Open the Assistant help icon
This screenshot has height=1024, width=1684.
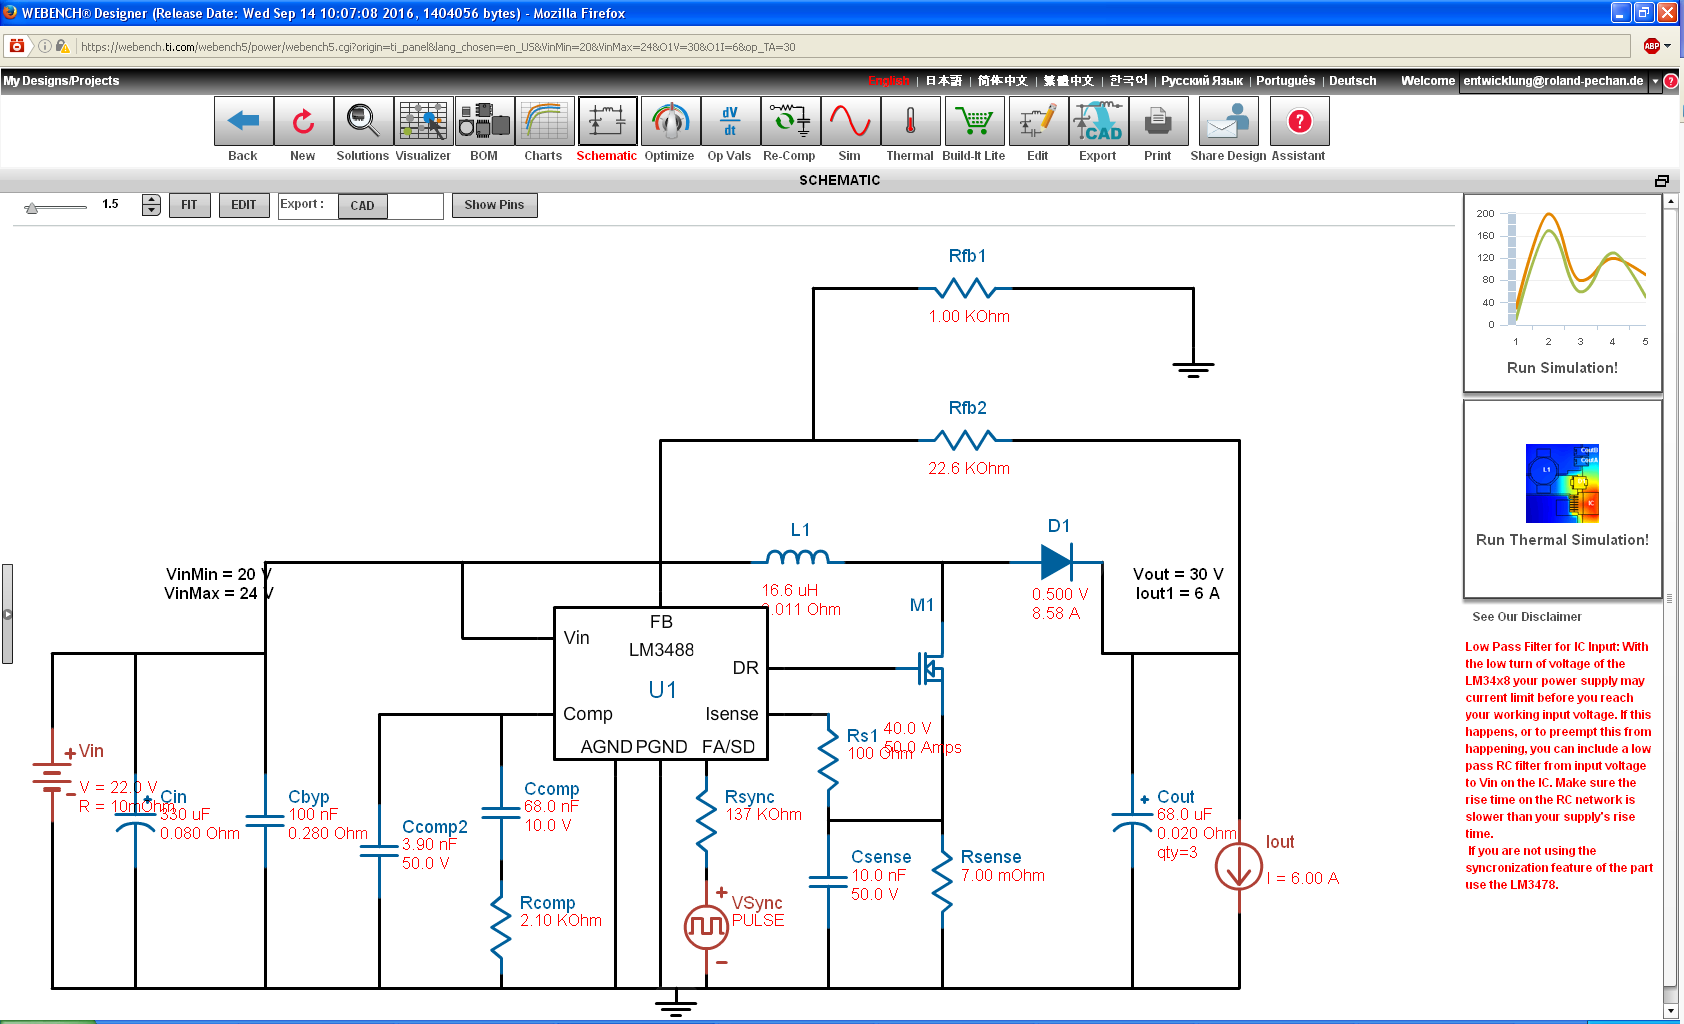[x=1299, y=122]
